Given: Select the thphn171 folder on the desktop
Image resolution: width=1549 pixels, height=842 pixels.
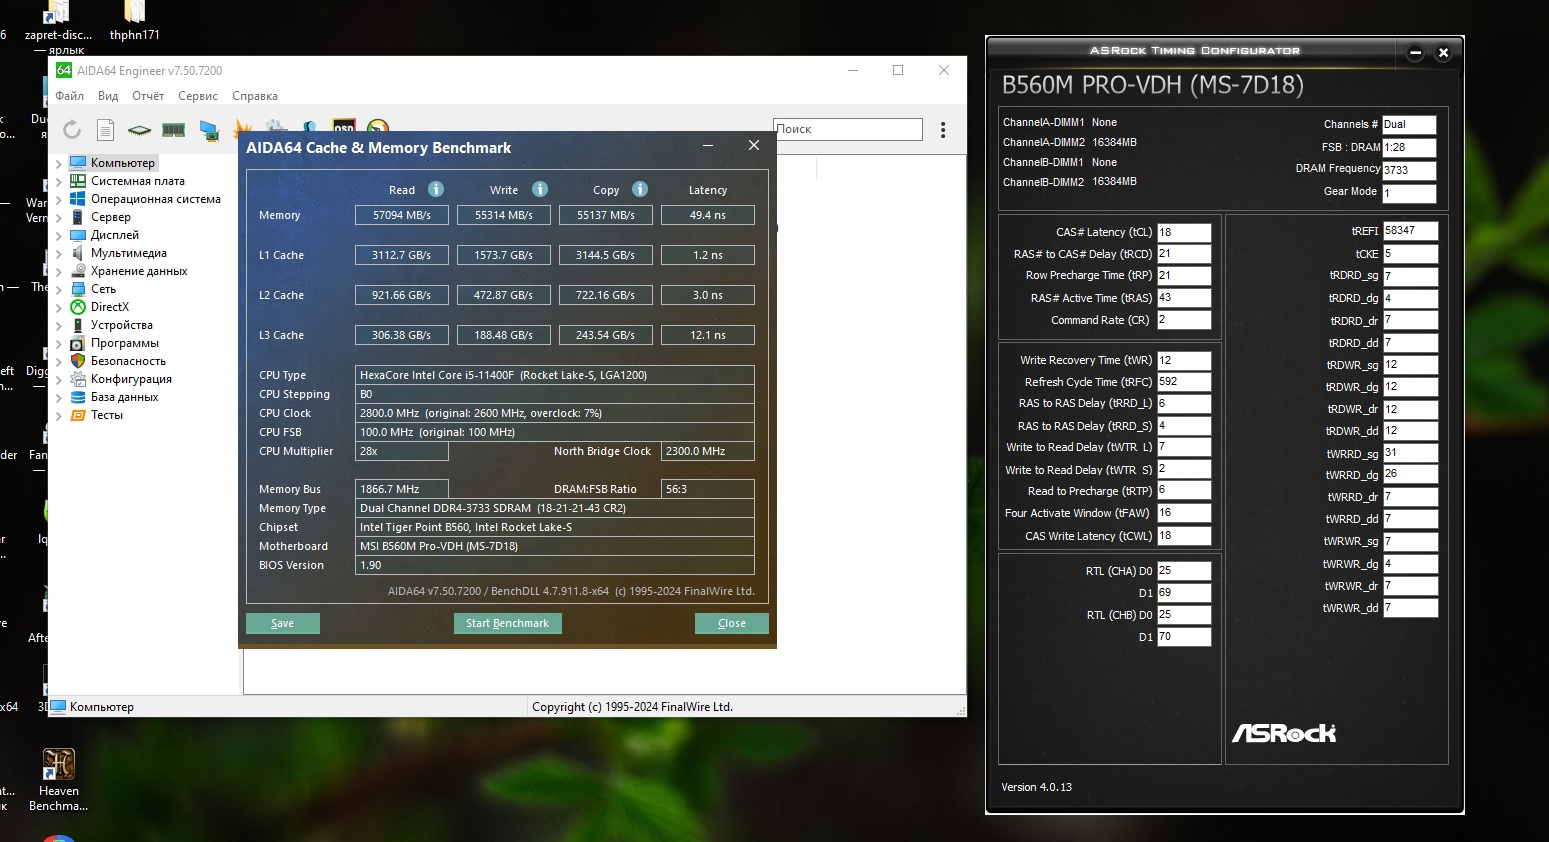Looking at the screenshot, I should click(x=134, y=21).
